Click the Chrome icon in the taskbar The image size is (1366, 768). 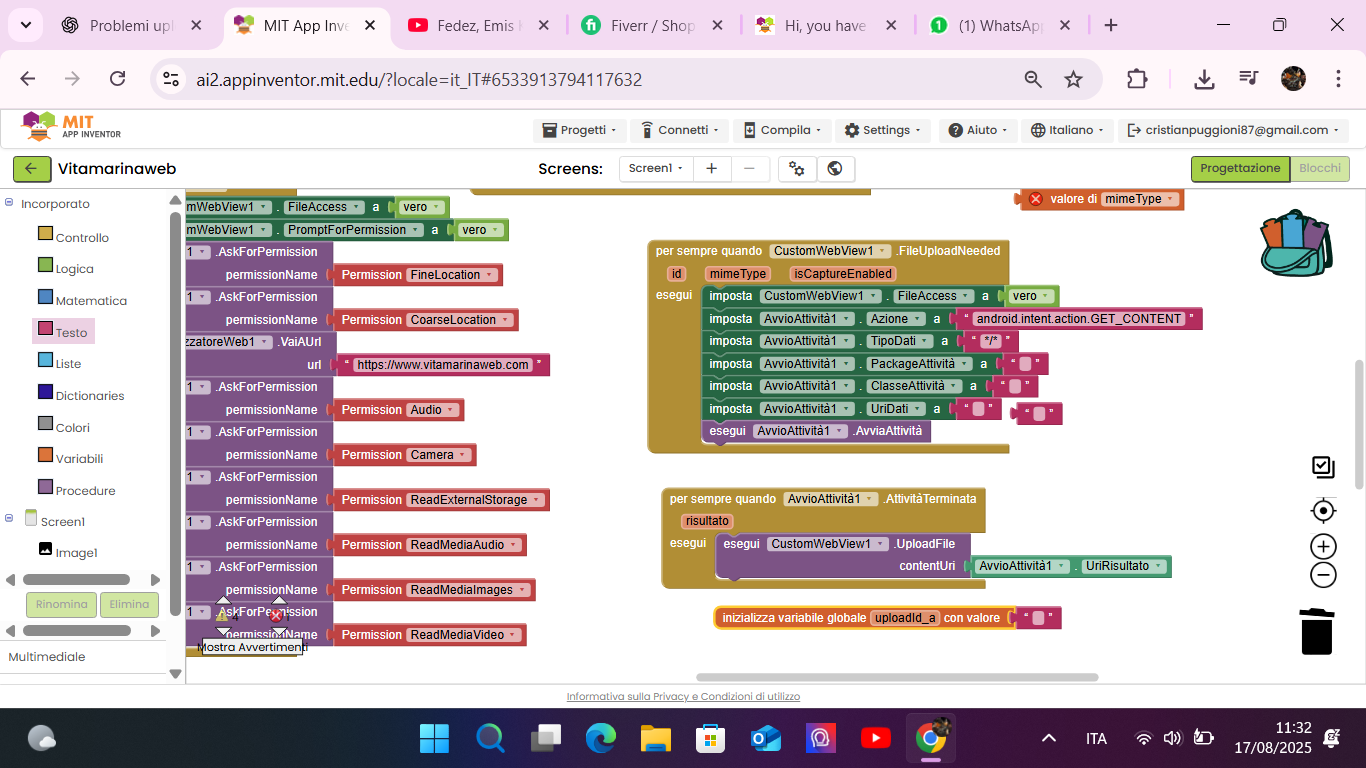tap(930, 739)
